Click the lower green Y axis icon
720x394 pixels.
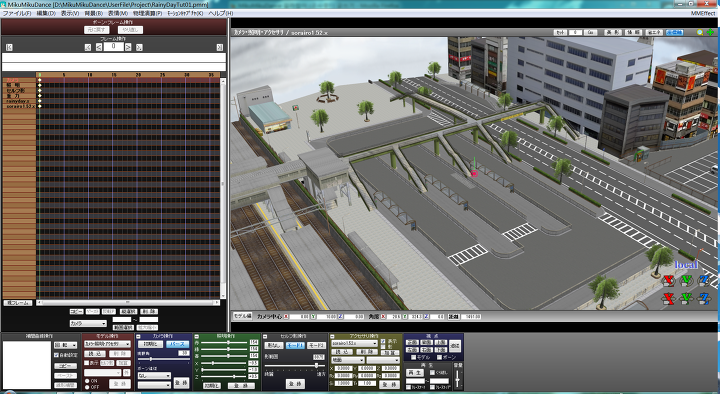pyautogui.click(x=686, y=298)
